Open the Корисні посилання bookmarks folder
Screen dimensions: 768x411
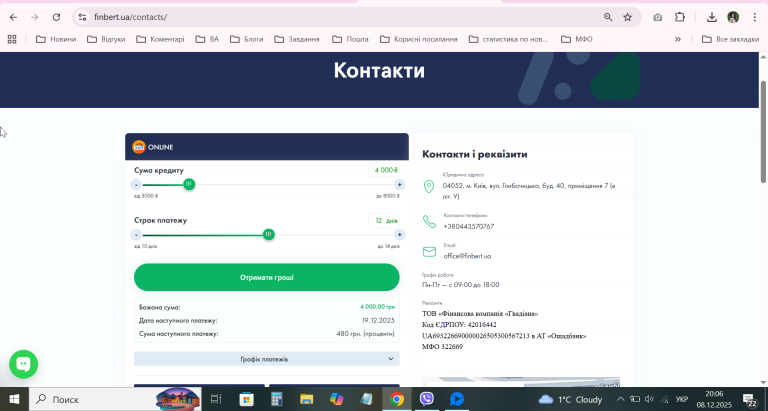click(419, 39)
